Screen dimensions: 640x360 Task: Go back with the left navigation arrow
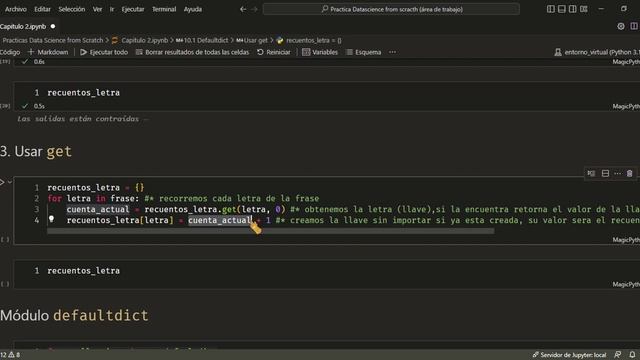243,9
